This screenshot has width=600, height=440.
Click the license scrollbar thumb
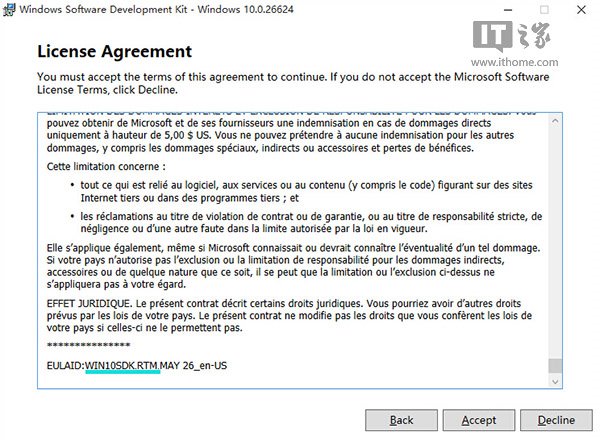point(555,366)
